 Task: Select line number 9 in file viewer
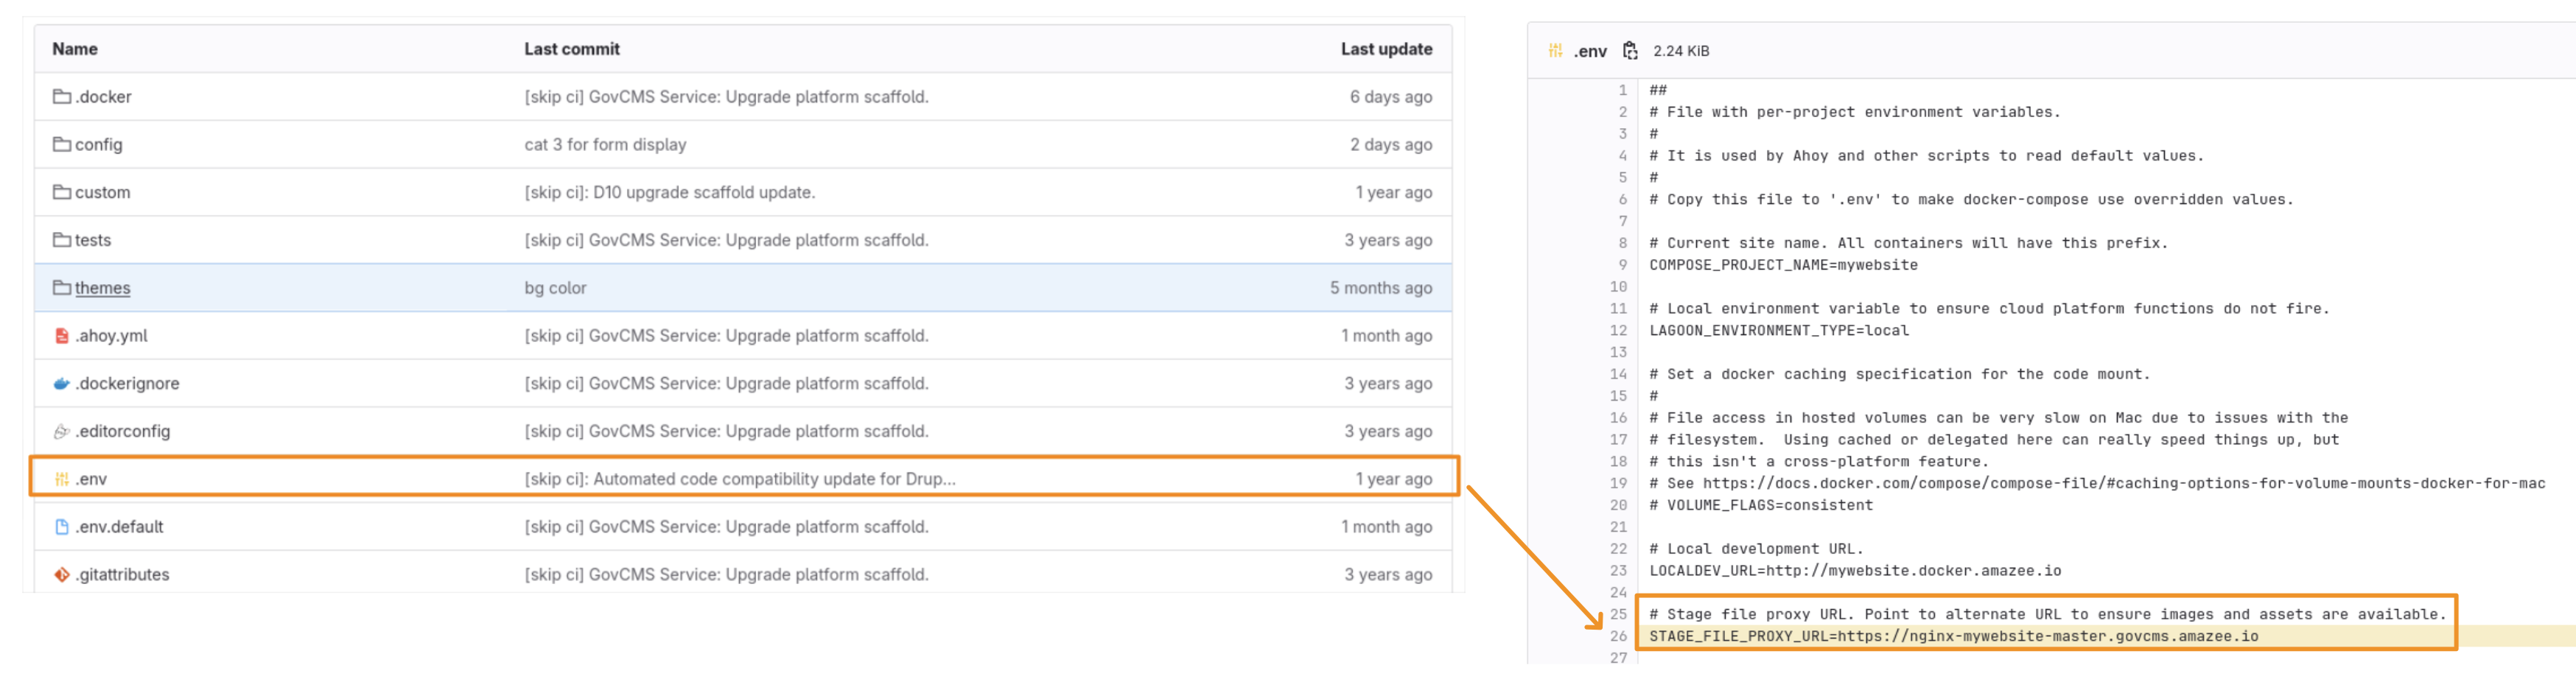coord(1622,265)
